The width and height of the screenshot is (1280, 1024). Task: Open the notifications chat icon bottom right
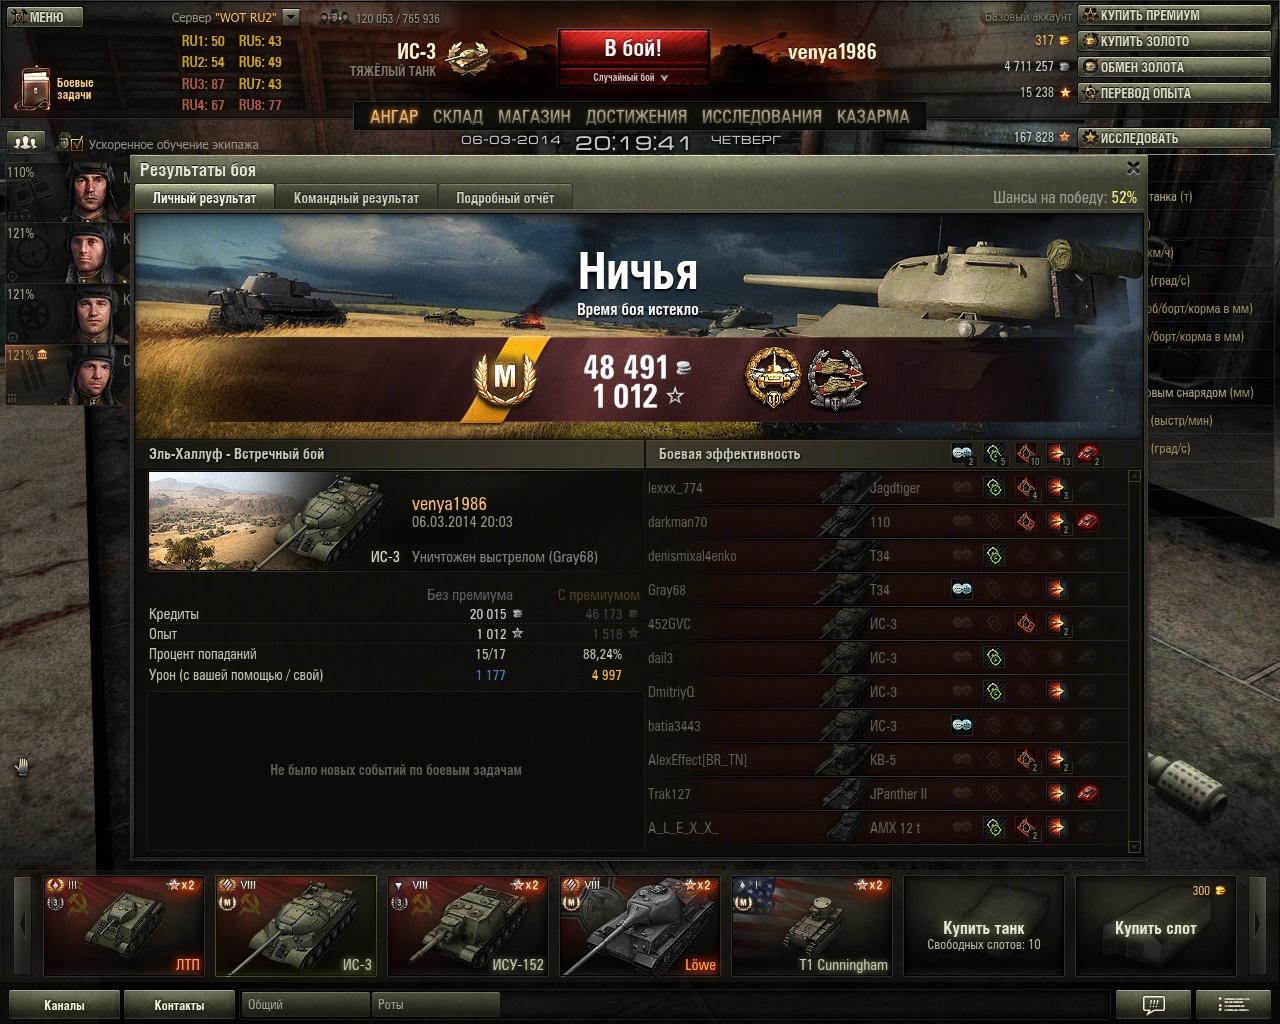point(1153,1004)
